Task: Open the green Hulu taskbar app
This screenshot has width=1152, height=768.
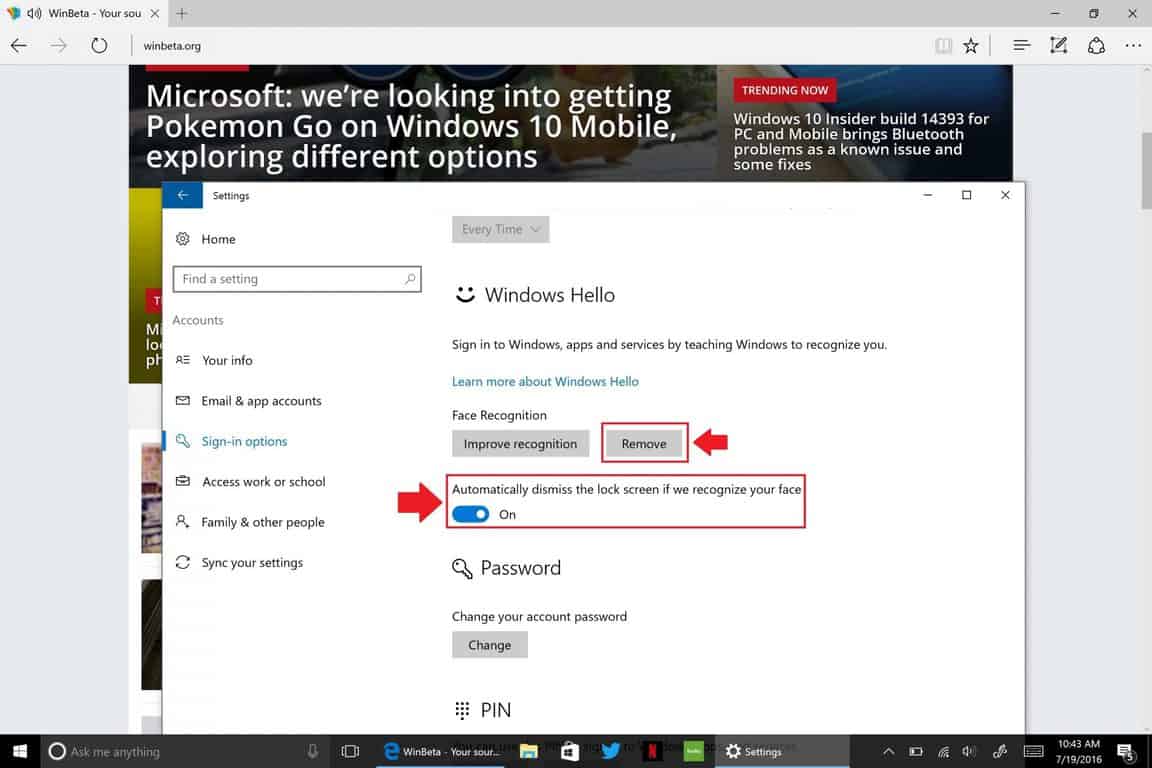Action: pos(693,751)
